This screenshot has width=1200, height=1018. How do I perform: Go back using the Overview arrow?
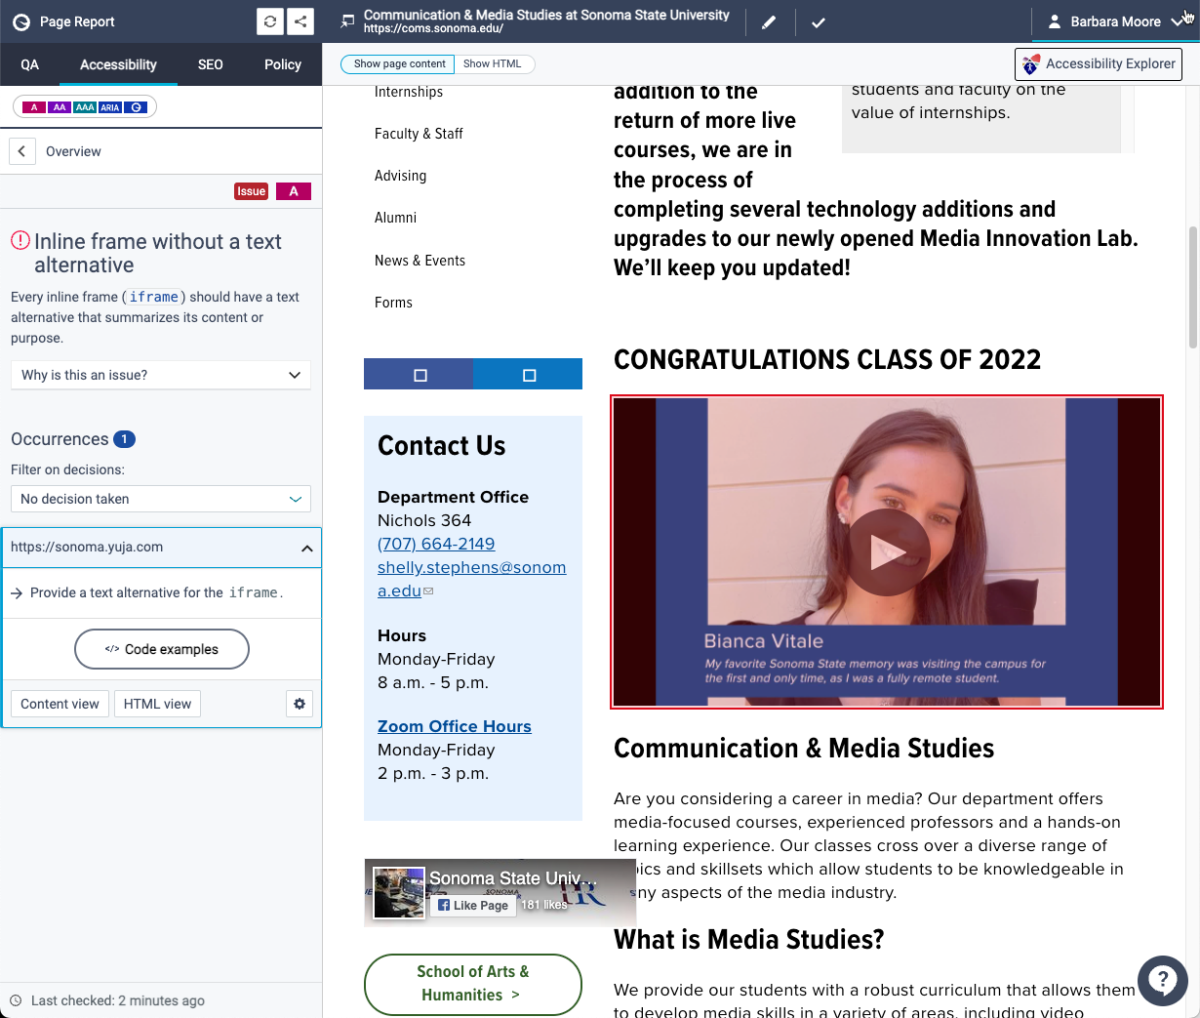point(22,151)
